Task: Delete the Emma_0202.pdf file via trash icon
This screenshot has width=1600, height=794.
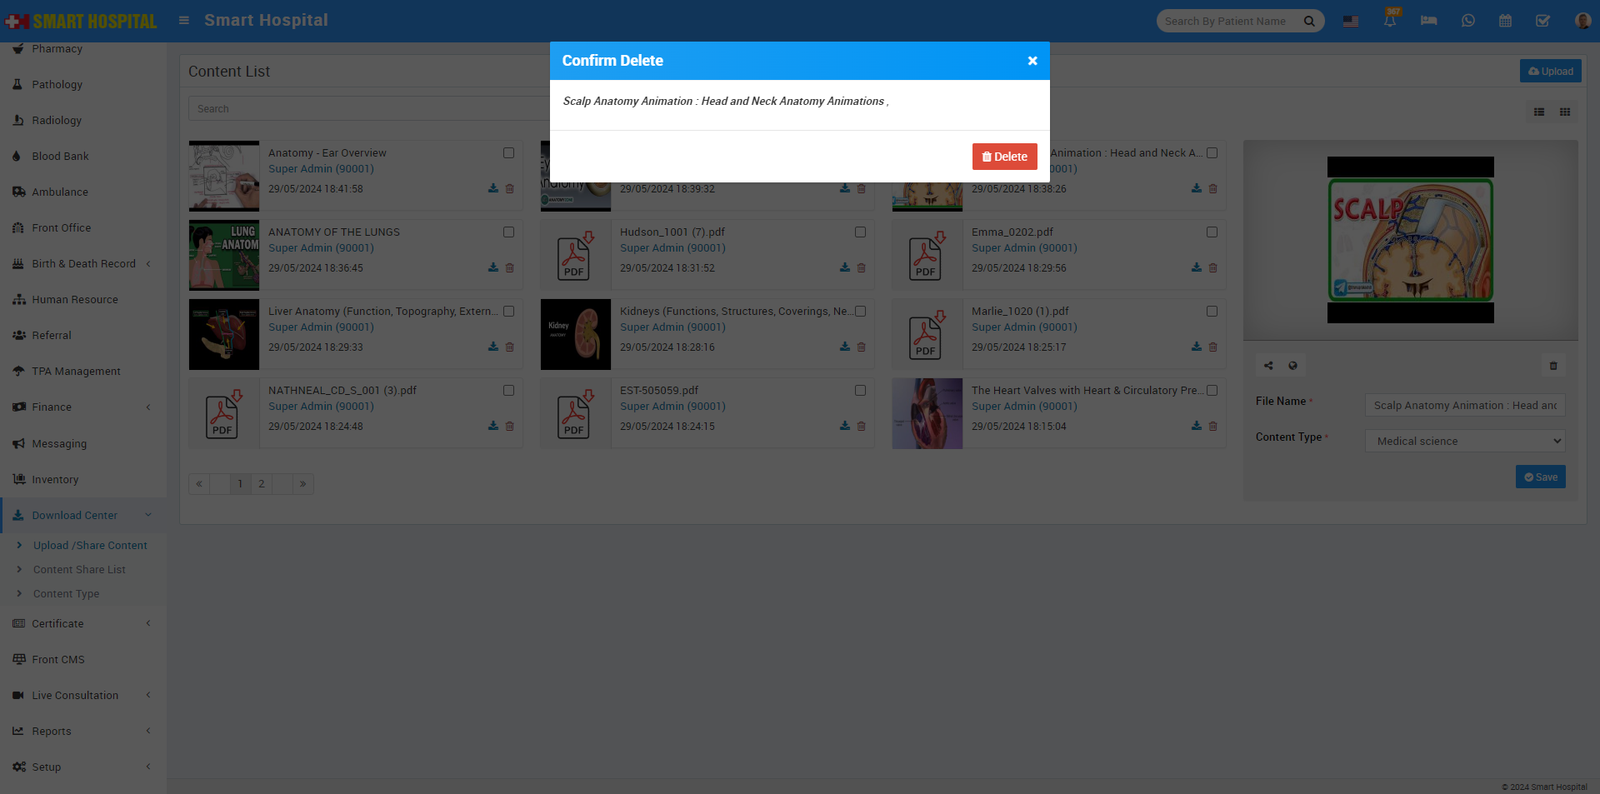Action: [x=1213, y=268]
